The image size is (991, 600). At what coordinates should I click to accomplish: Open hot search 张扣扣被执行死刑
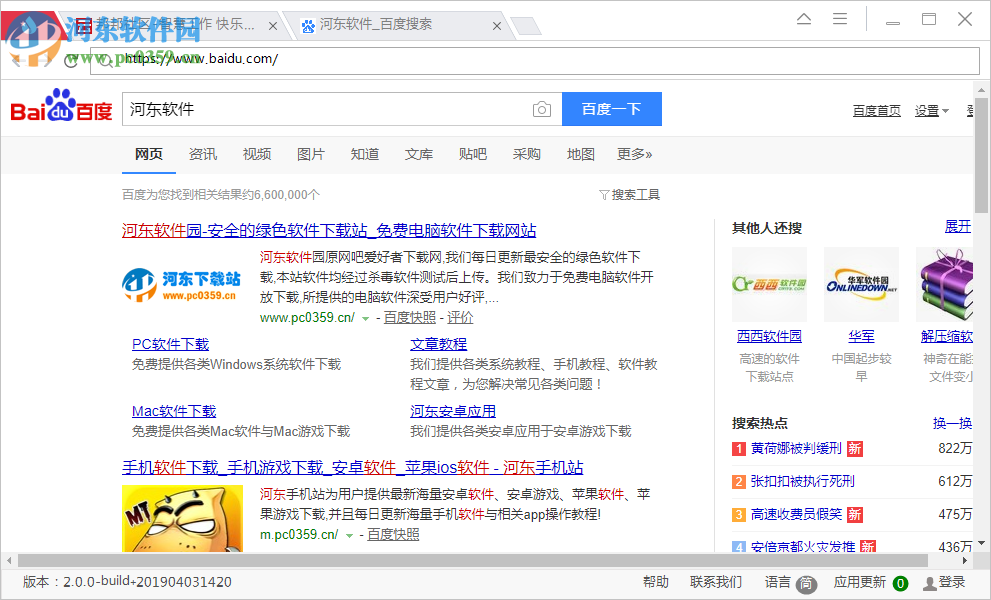(x=803, y=481)
